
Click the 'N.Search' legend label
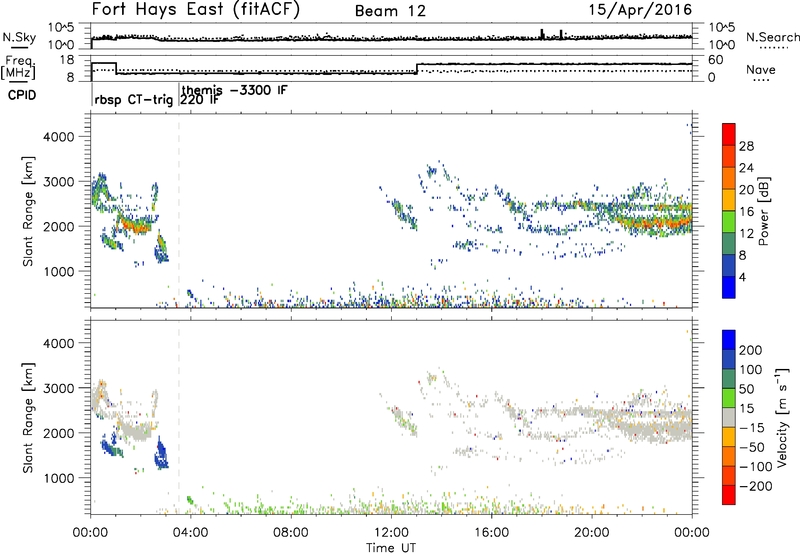(773, 37)
